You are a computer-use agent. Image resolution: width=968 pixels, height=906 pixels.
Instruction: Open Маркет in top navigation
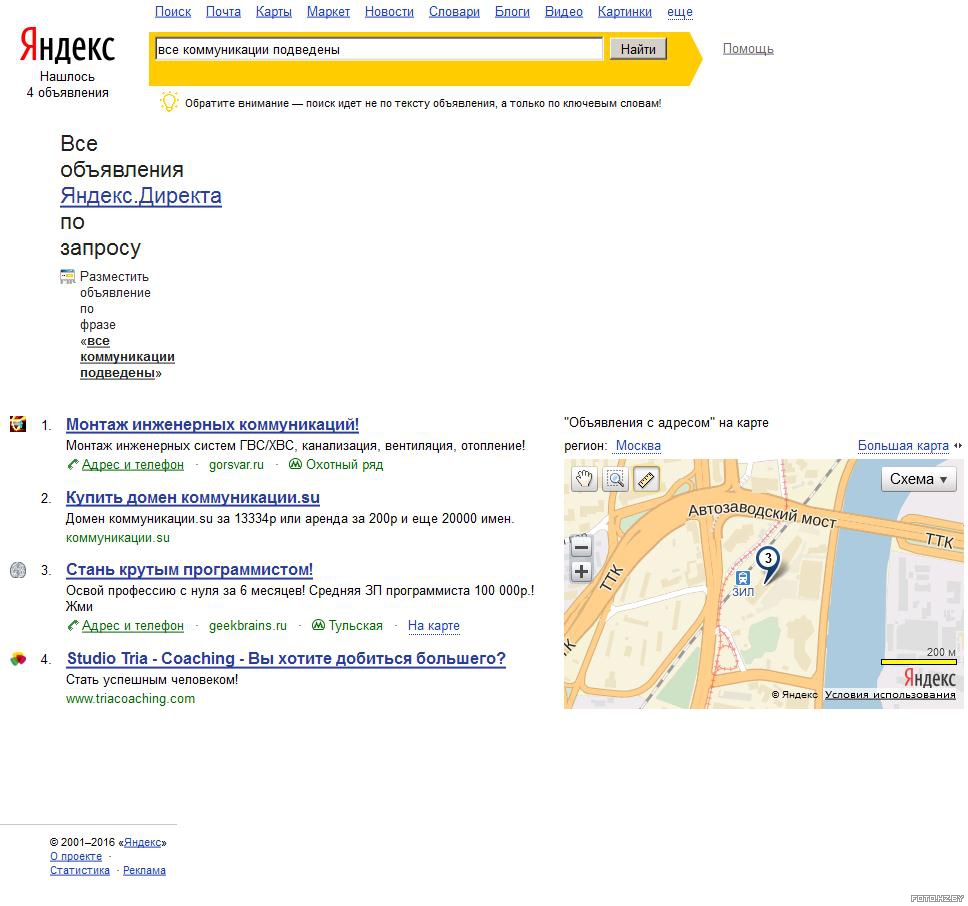pos(328,12)
